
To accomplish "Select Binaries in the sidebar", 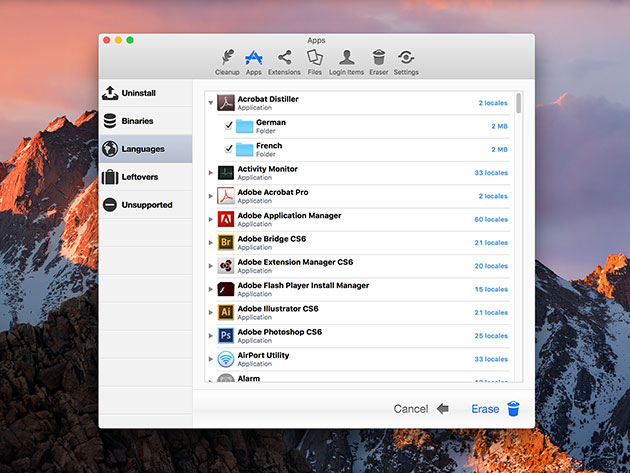I will pyautogui.click(x=145, y=121).
